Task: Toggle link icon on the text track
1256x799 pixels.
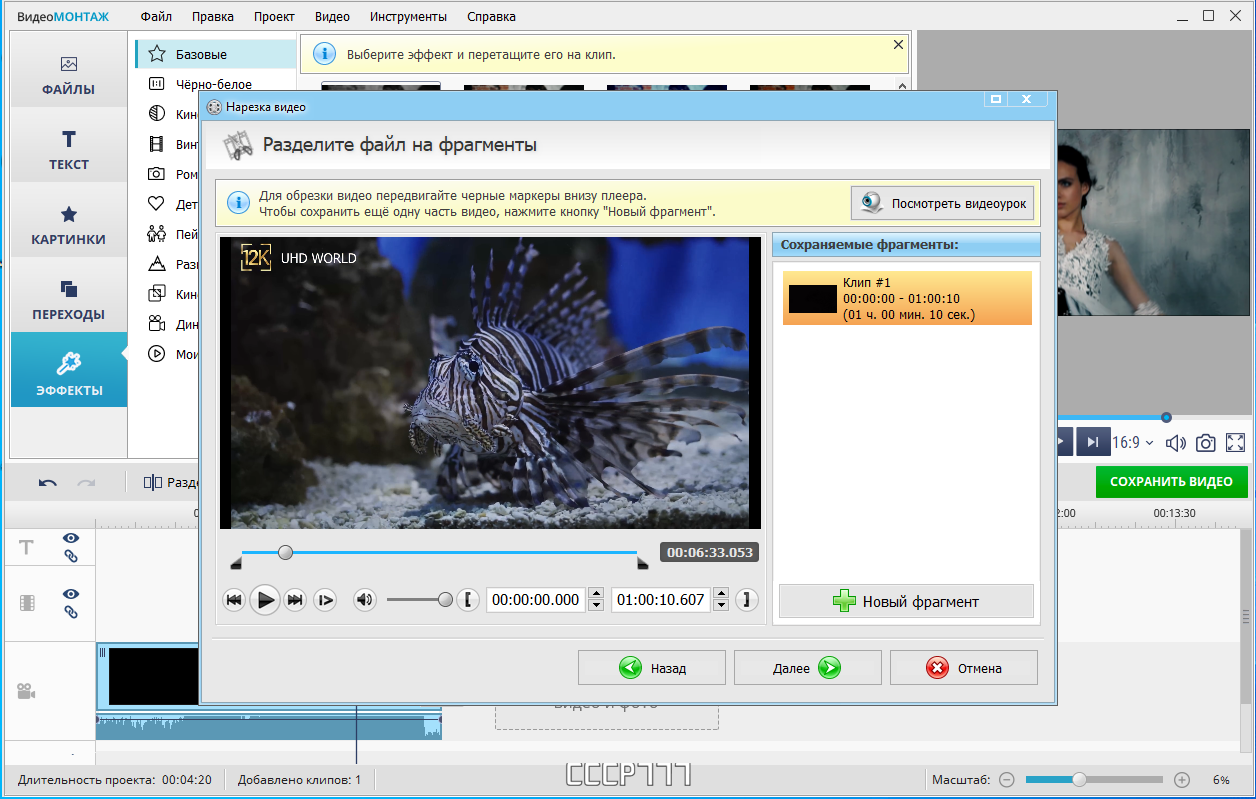Action: pyautogui.click(x=71, y=556)
